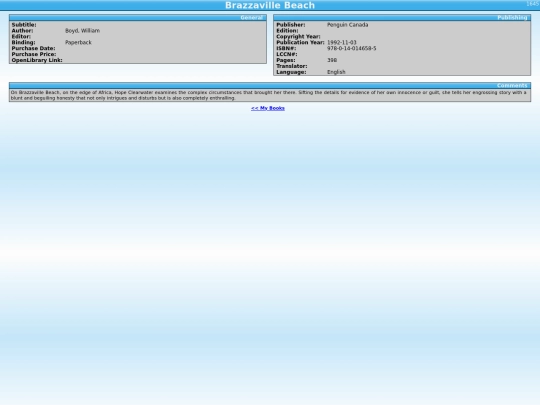Click the Brazzaville Beach page title
This screenshot has height=405, width=540.
[x=270, y=5]
